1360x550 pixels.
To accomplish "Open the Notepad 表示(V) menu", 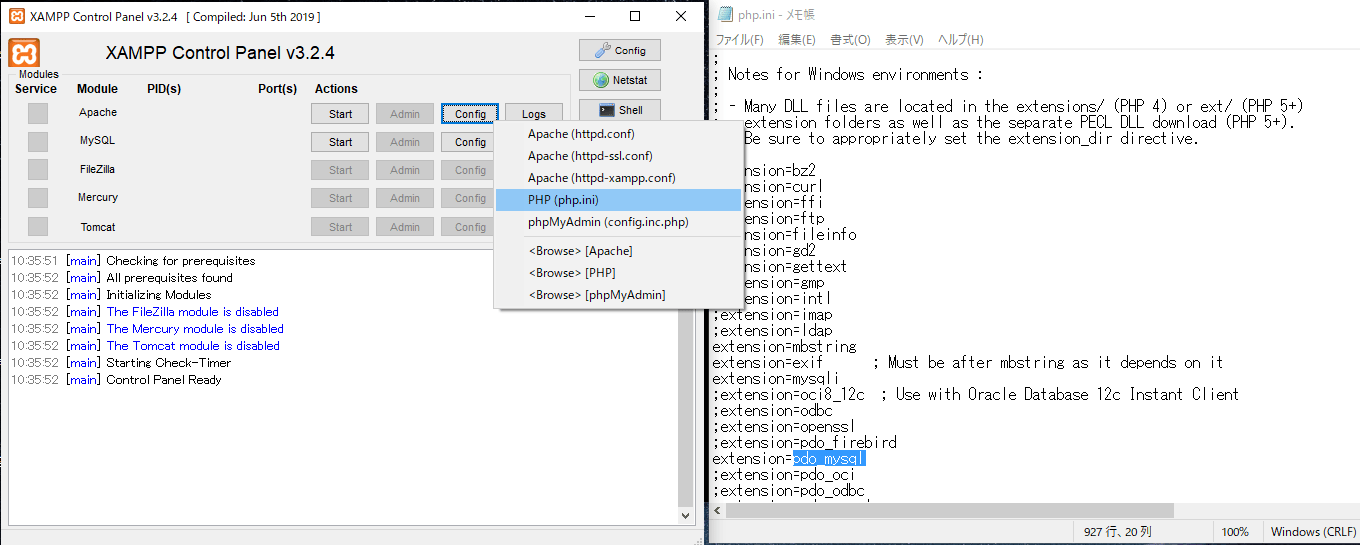I will [903, 40].
